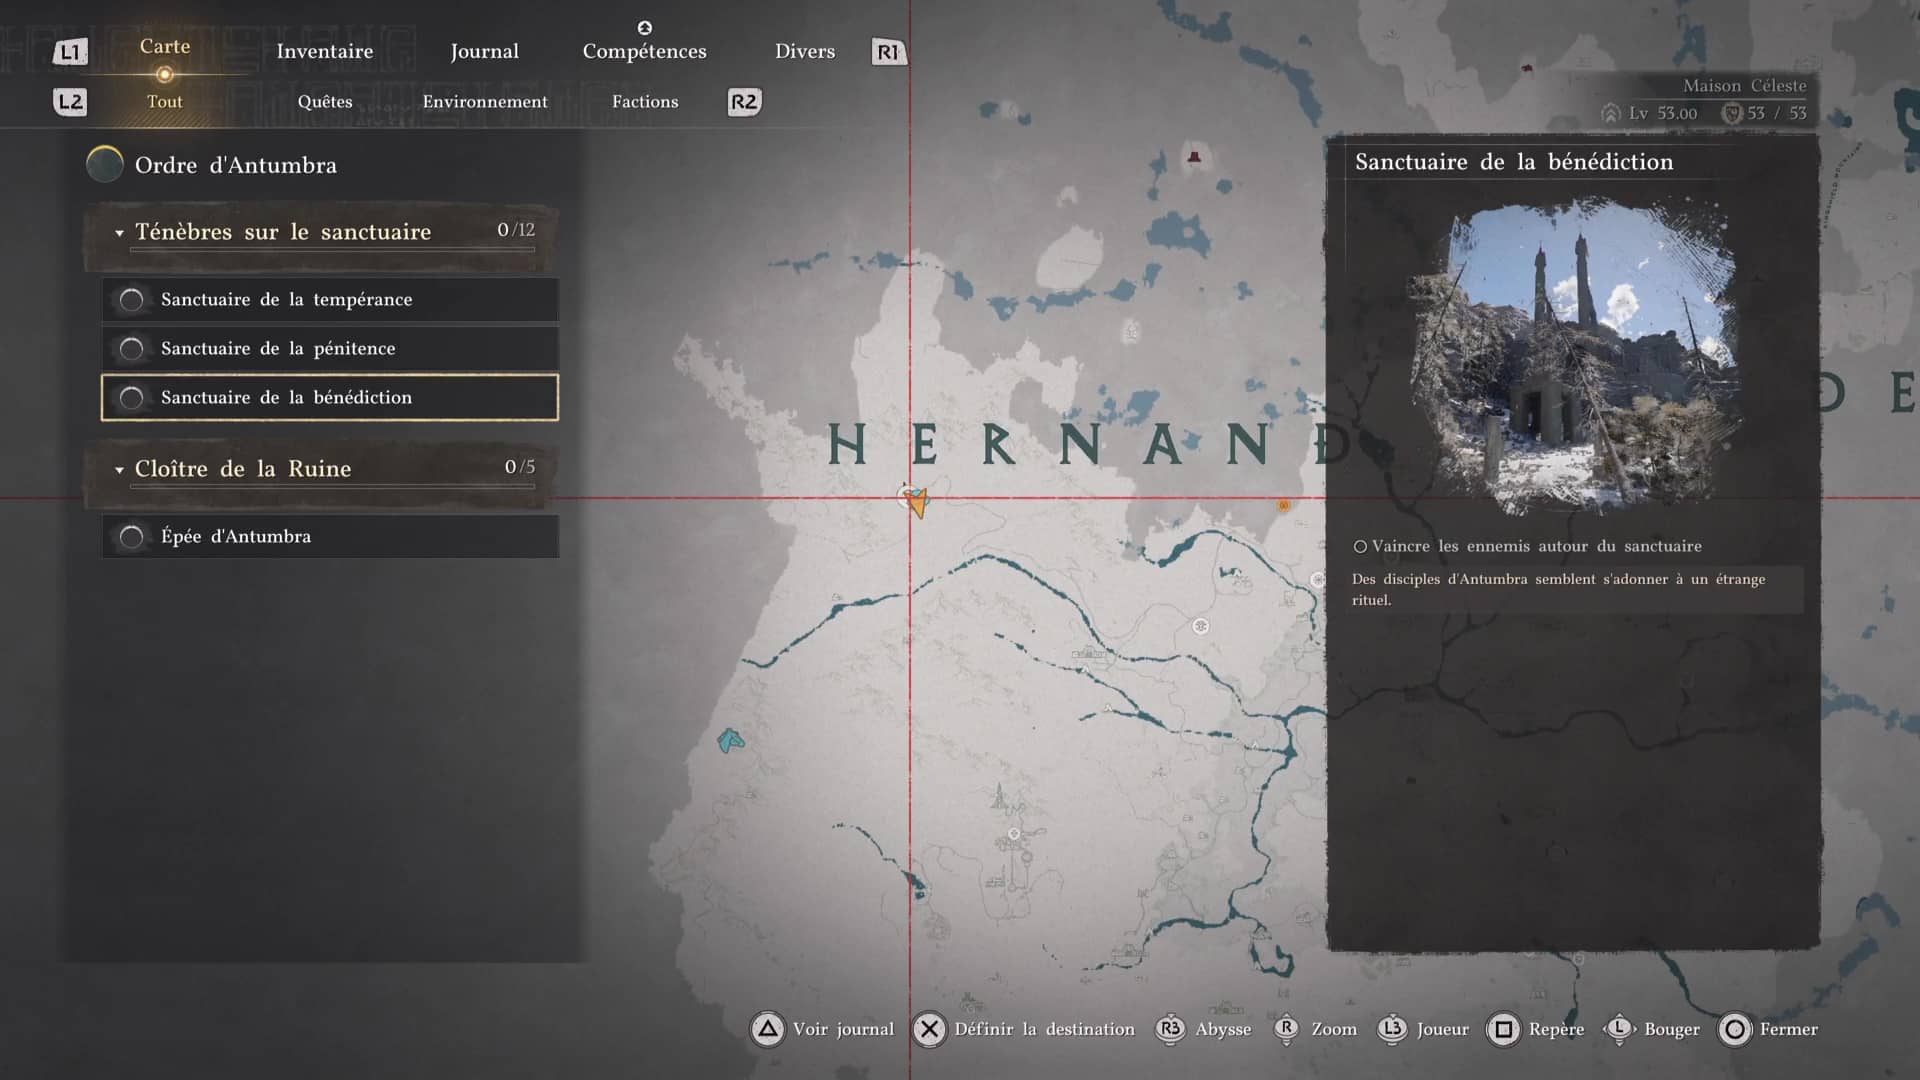Switch to the Compétences tab

[x=644, y=51]
